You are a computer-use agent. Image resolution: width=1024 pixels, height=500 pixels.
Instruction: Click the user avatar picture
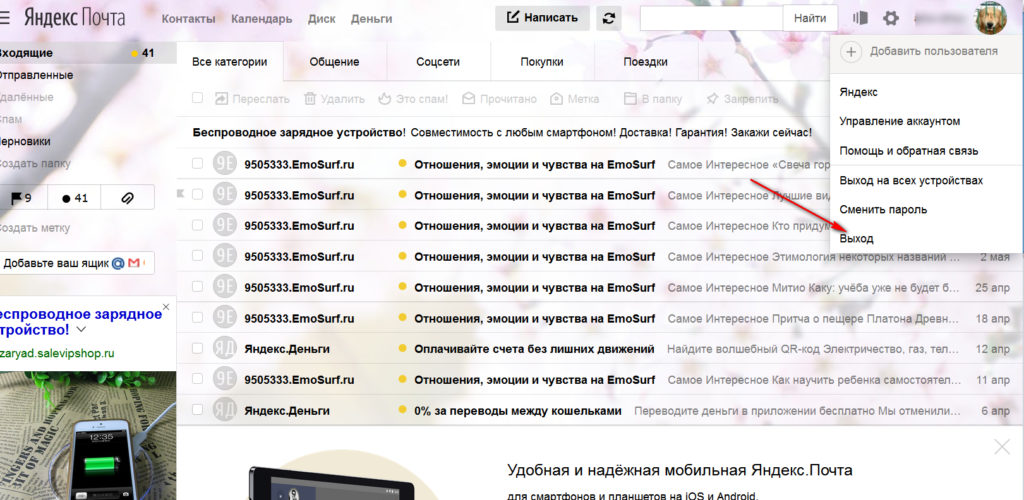point(991,18)
